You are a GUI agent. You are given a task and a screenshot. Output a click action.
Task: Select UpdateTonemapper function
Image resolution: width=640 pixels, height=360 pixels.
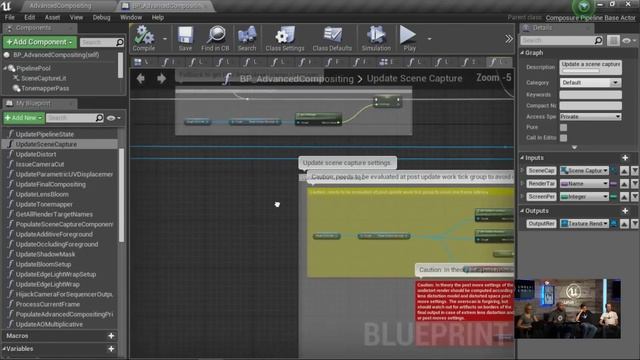pos(44,204)
